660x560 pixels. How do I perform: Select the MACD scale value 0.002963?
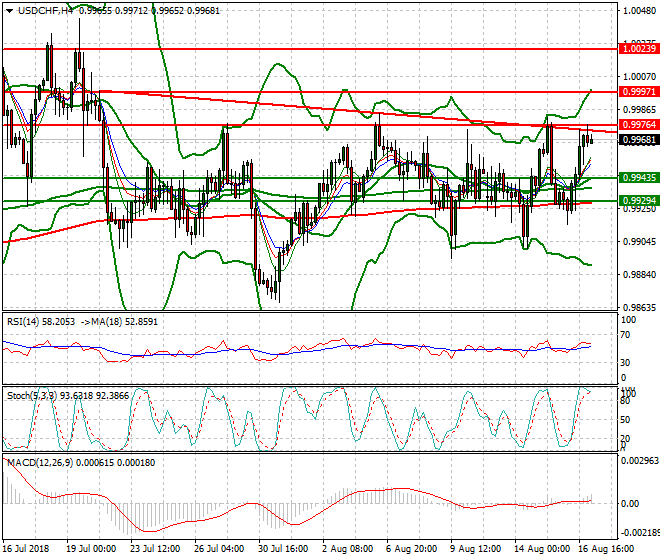(x=640, y=461)
